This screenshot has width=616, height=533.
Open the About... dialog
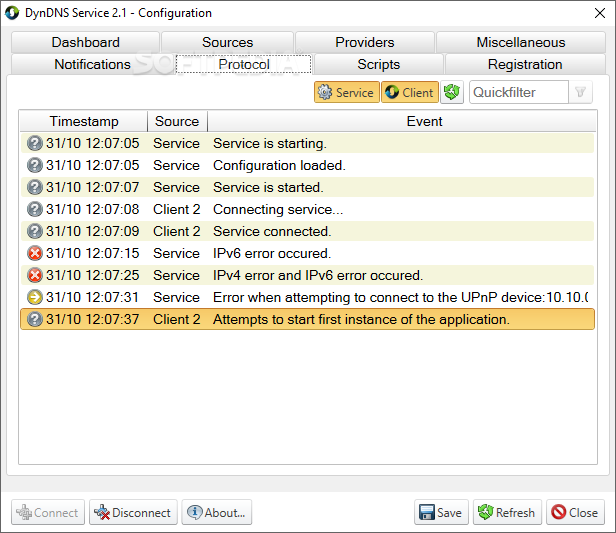(216, 512)
